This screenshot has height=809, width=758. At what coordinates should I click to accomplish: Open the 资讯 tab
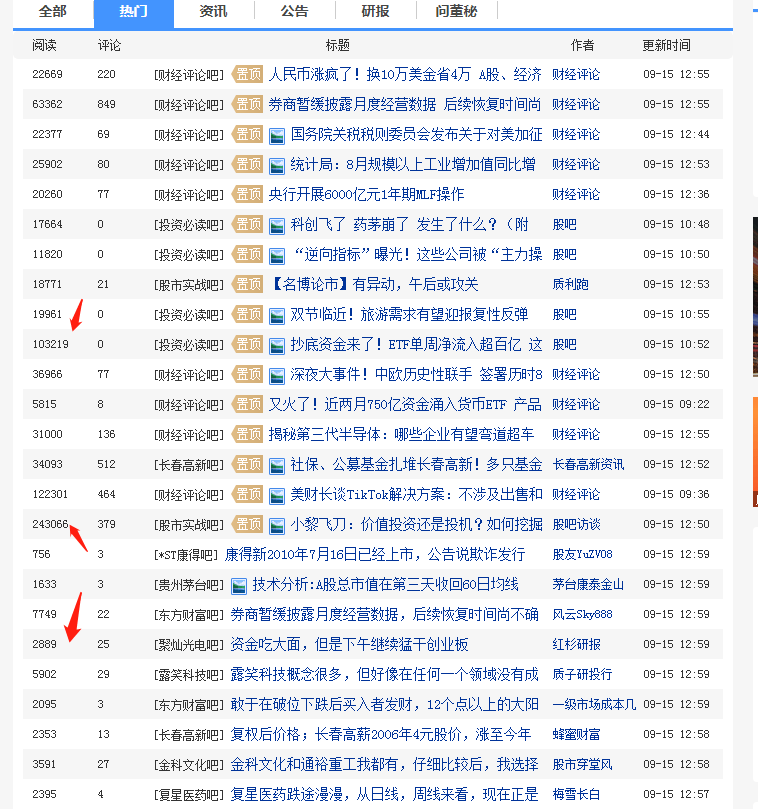(214, 11)
